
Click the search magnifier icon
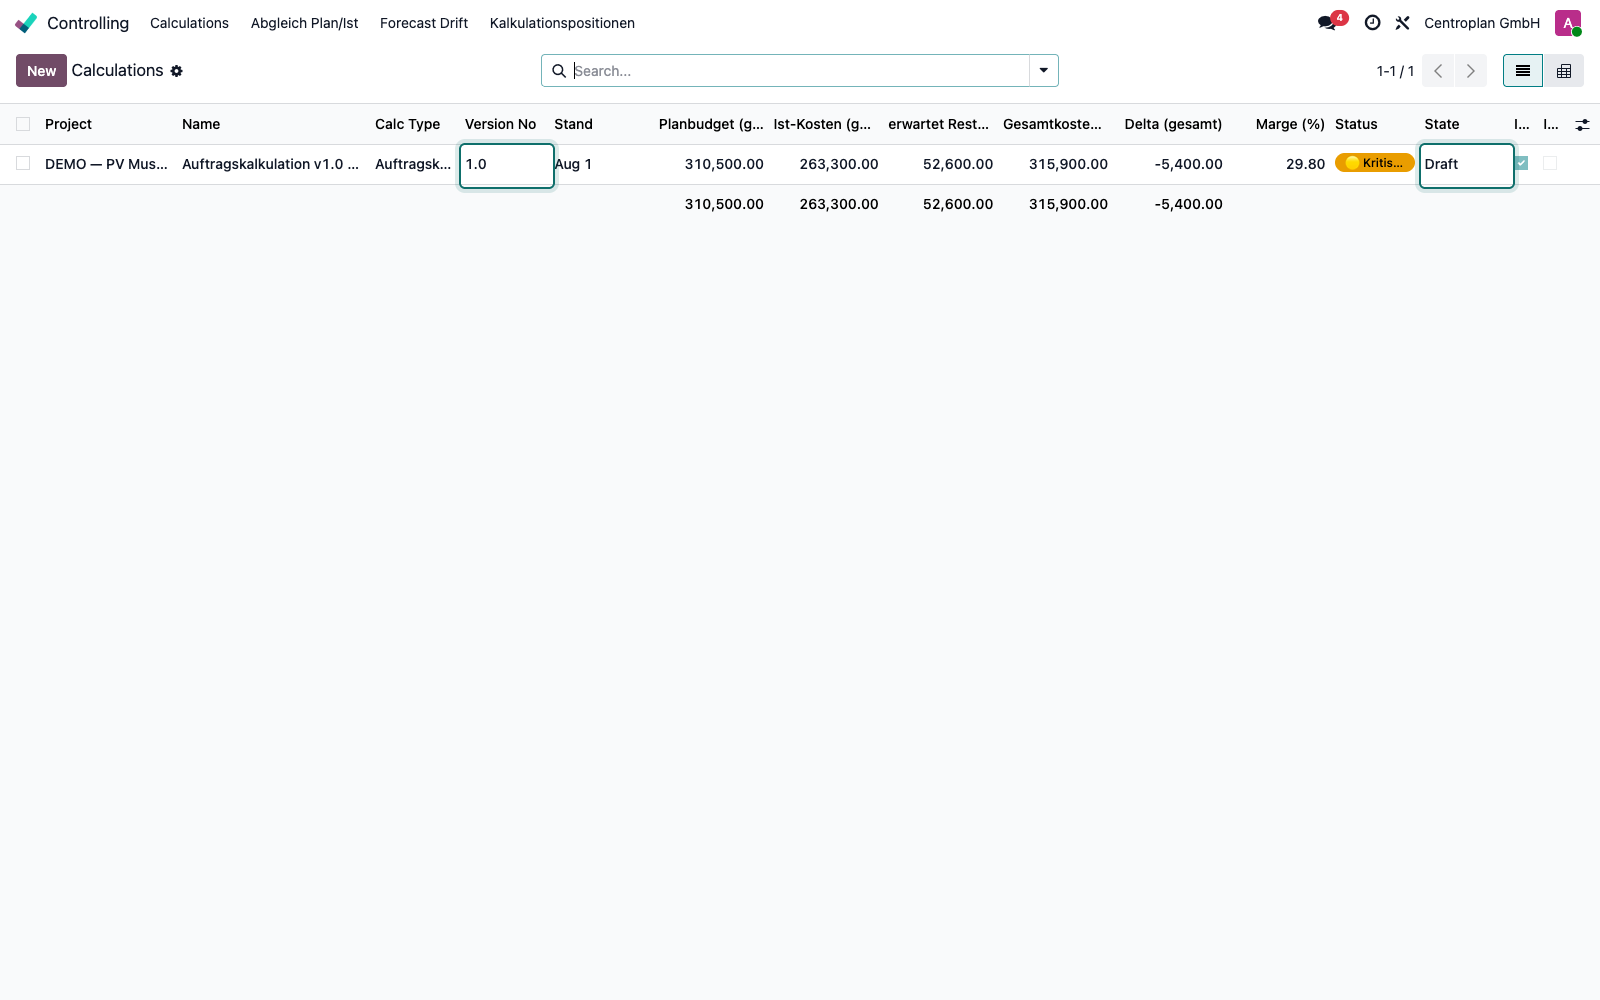click(559, 71)
